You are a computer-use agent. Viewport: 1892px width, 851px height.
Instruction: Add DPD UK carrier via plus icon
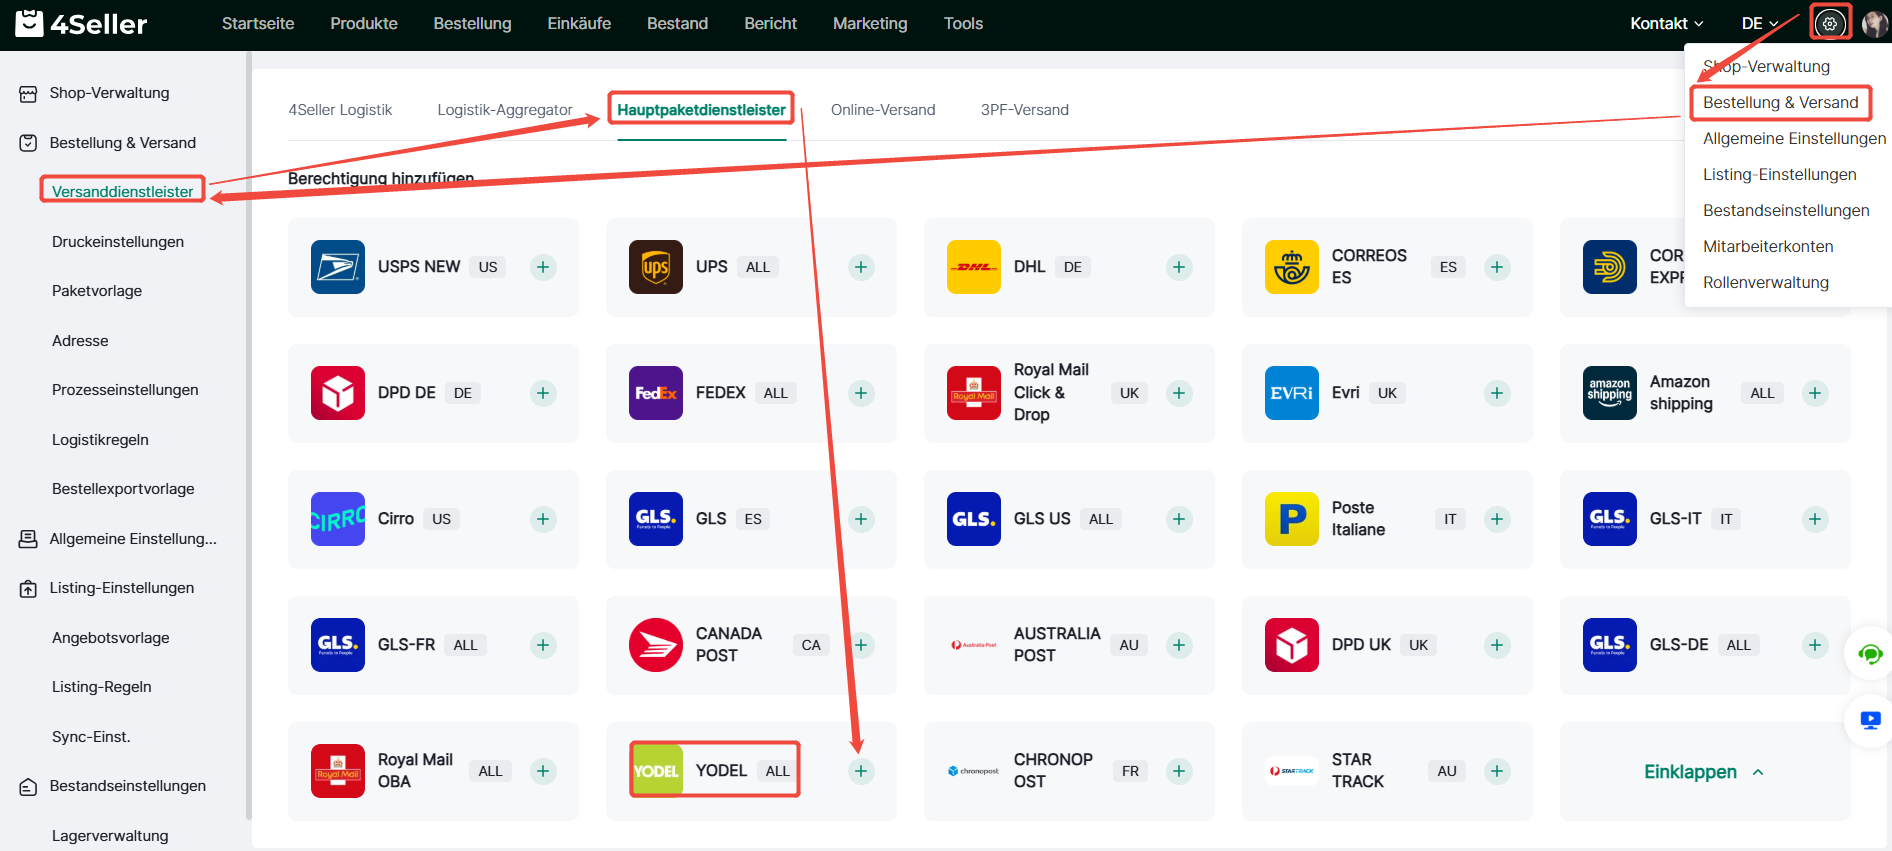click(x=1497, y=645)
